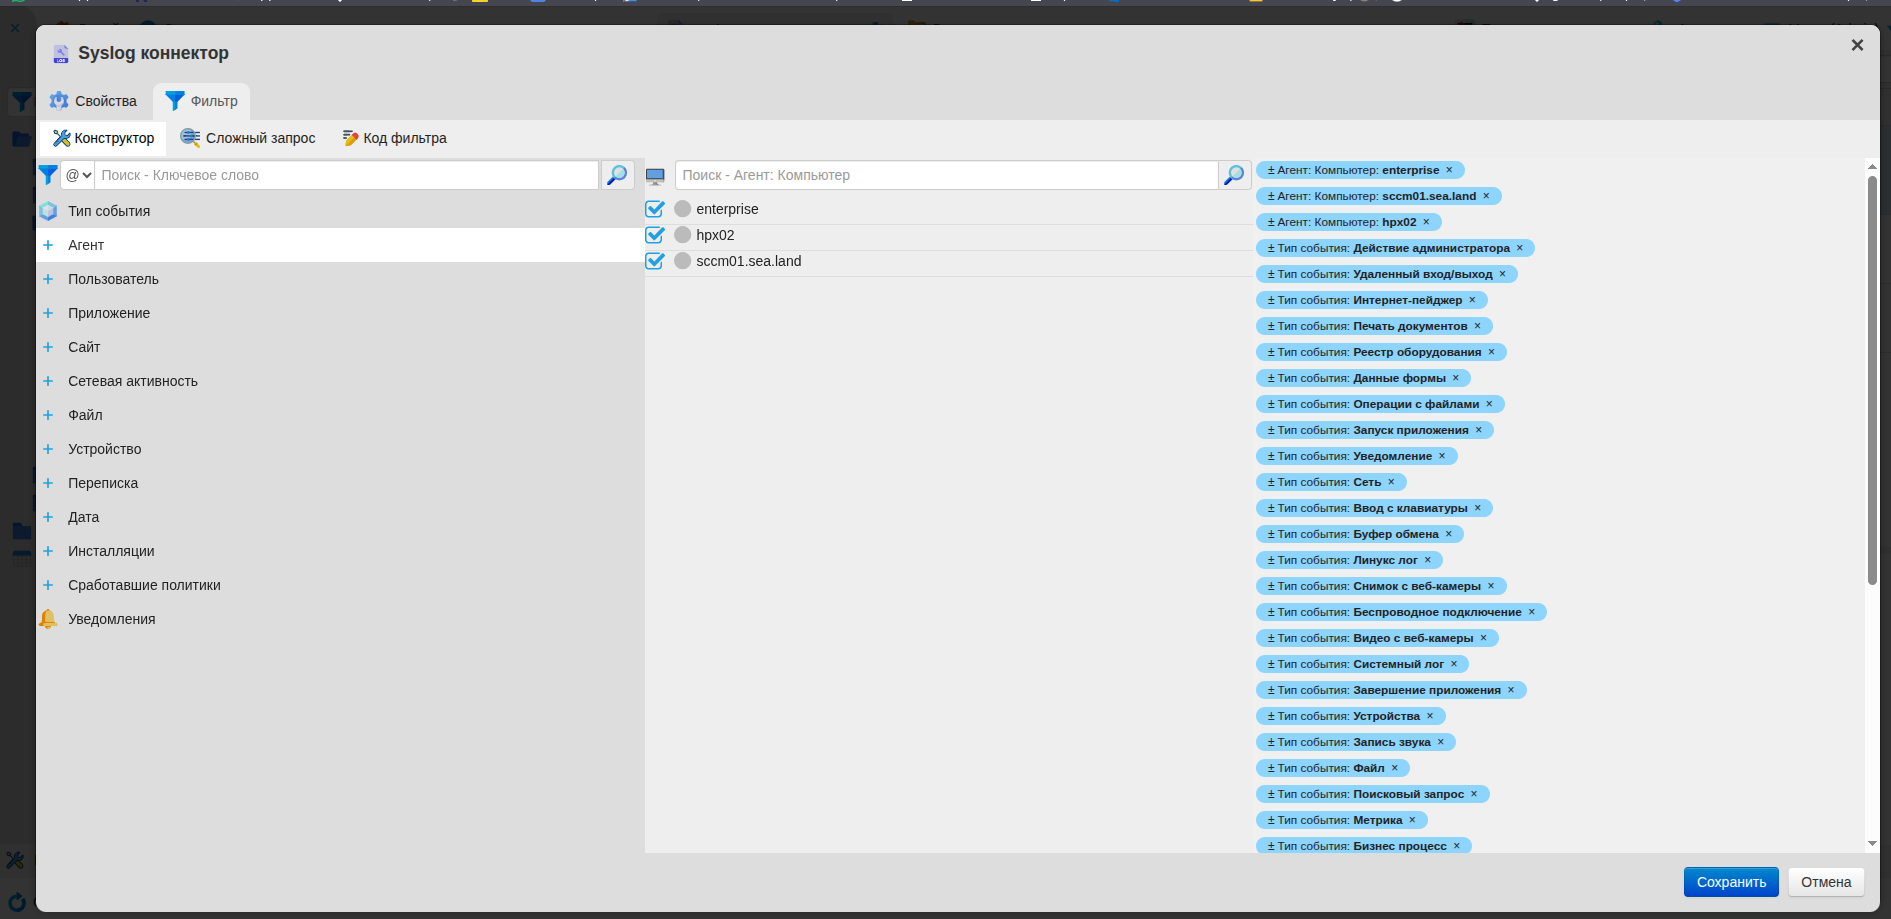
Task: Remove the 'Операции с файлами' tag
Action: (1489, 404)
